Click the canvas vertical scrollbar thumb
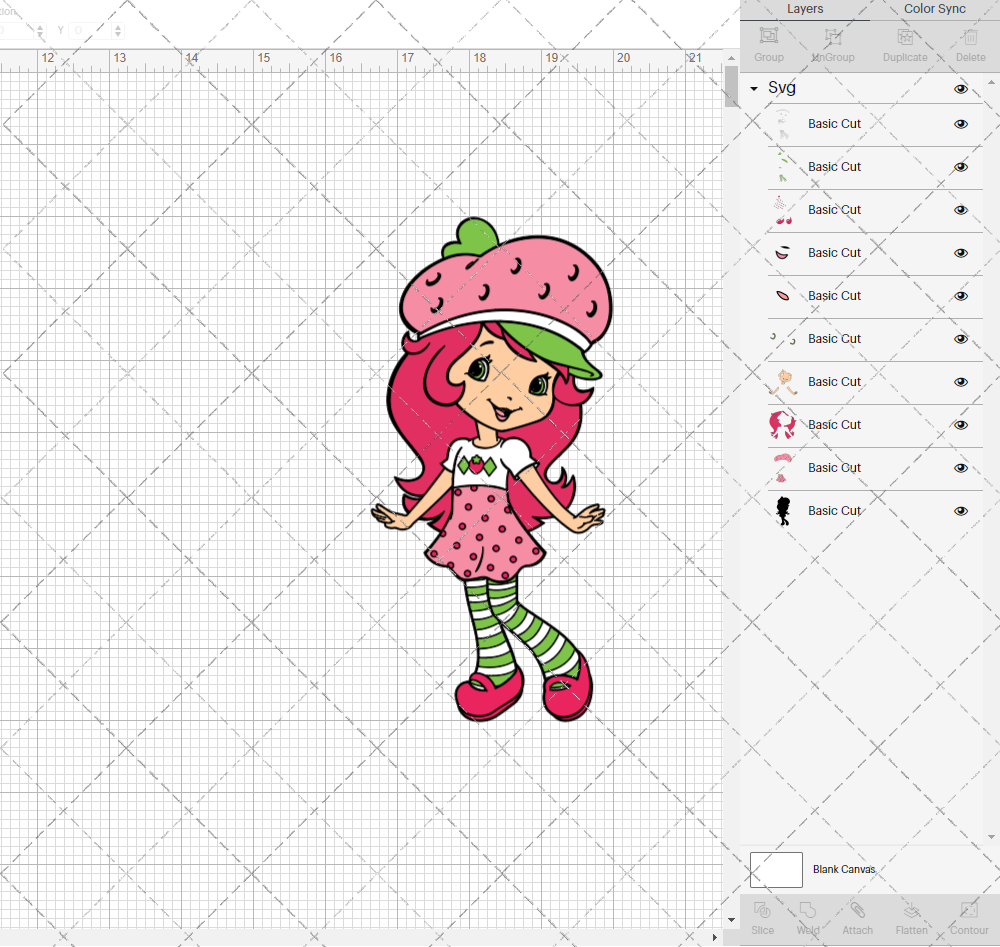The width and height of the screenshot is (1000, 947). point(732,86)
